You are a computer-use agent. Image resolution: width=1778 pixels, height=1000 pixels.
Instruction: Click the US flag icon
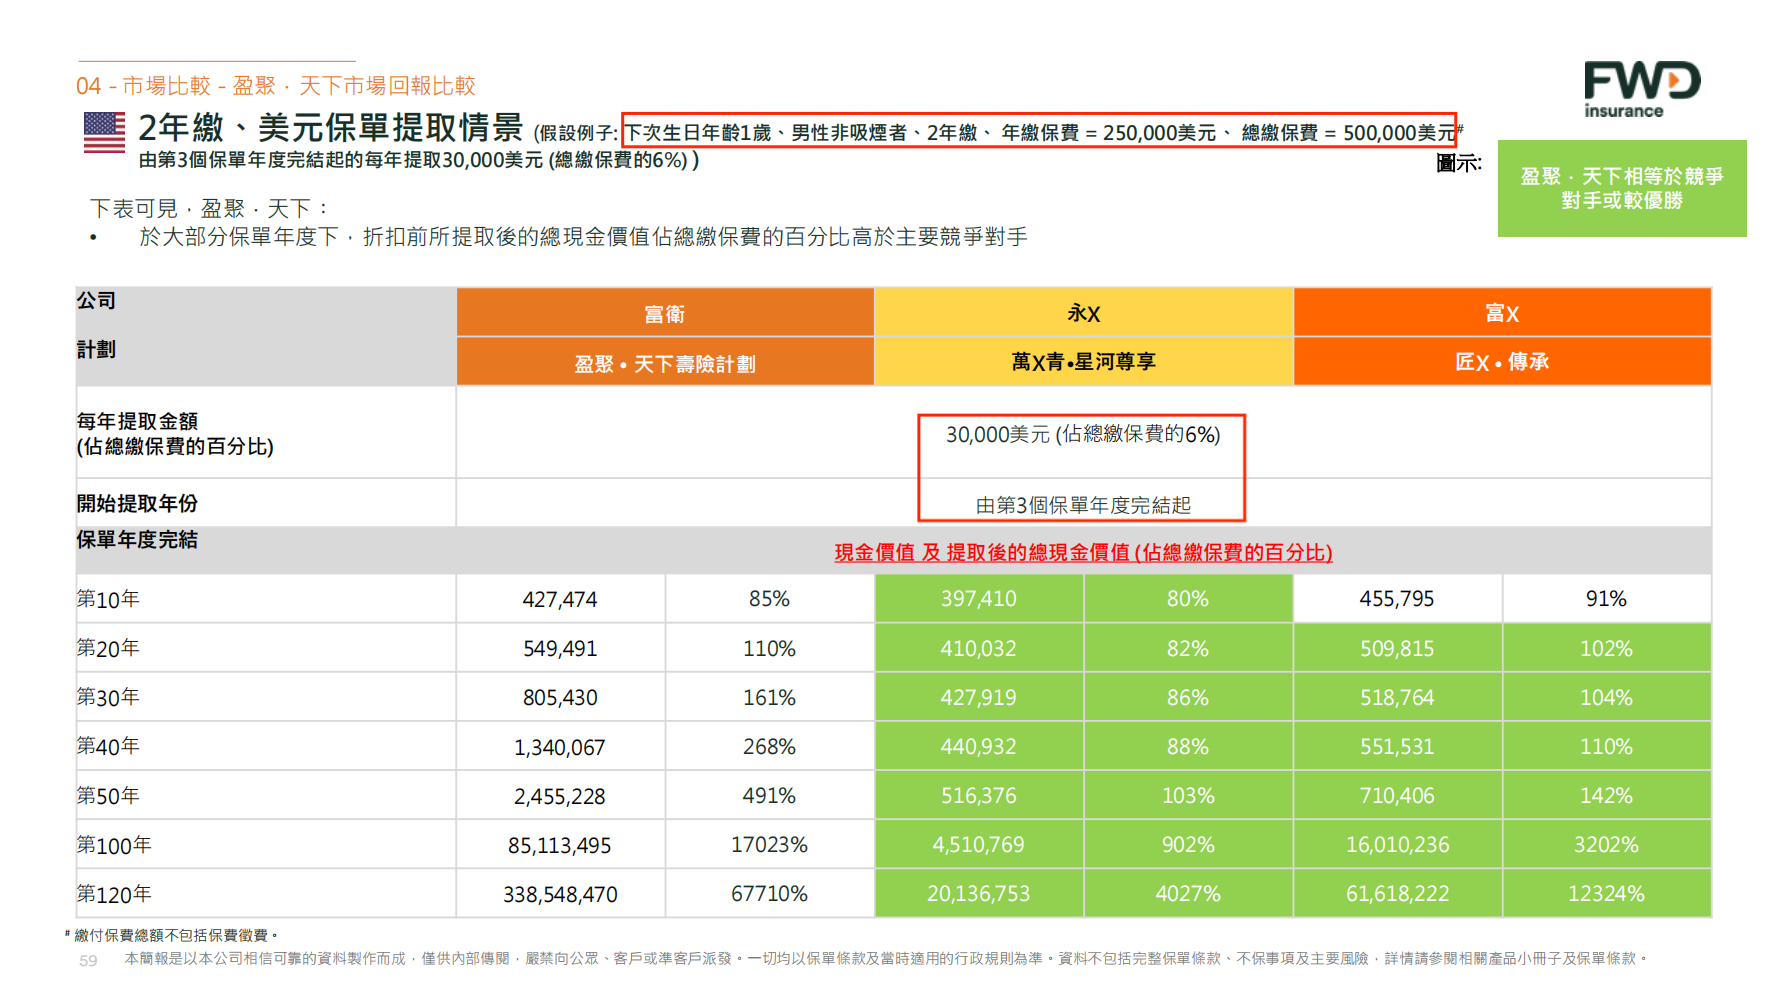coord(104,132)
